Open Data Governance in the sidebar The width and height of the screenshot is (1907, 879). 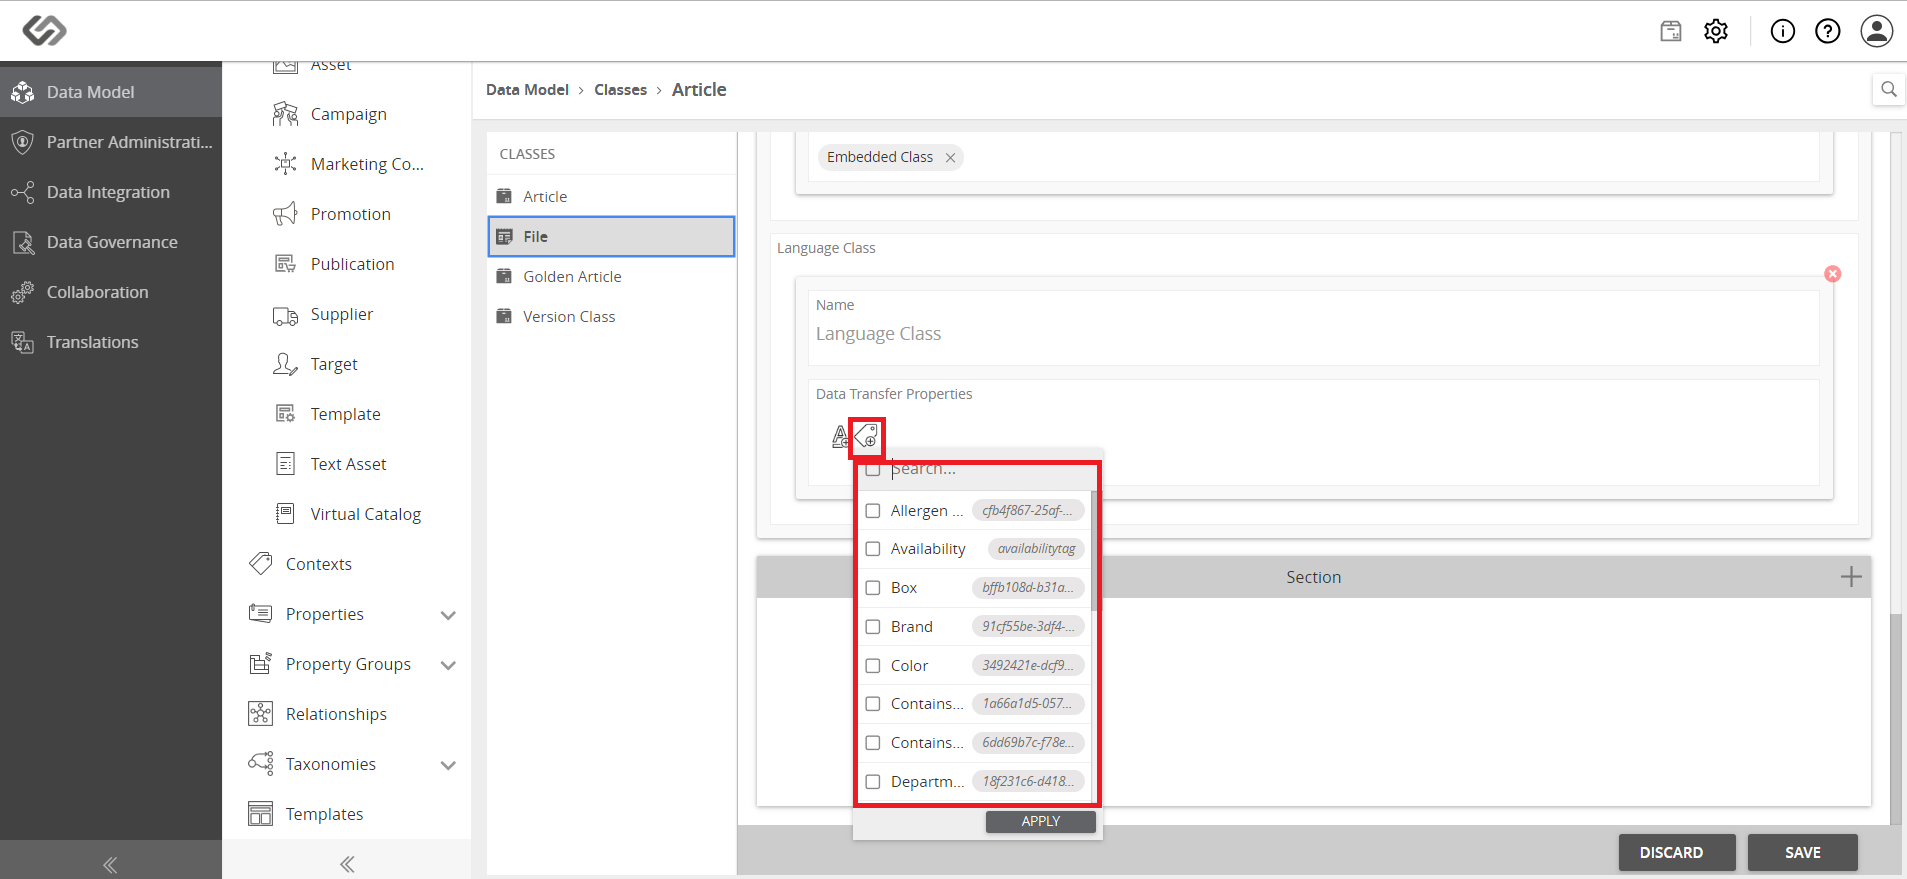point(111,242)
